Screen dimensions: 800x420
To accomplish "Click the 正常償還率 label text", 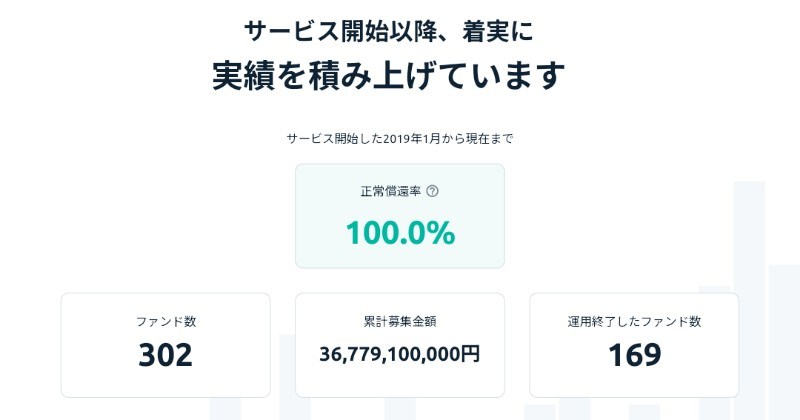I will [x=391, y=191].
